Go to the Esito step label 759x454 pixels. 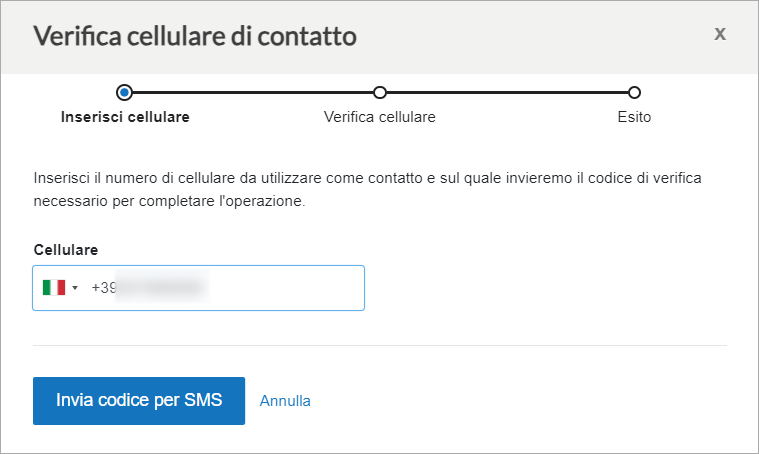[x=634, y=117]
